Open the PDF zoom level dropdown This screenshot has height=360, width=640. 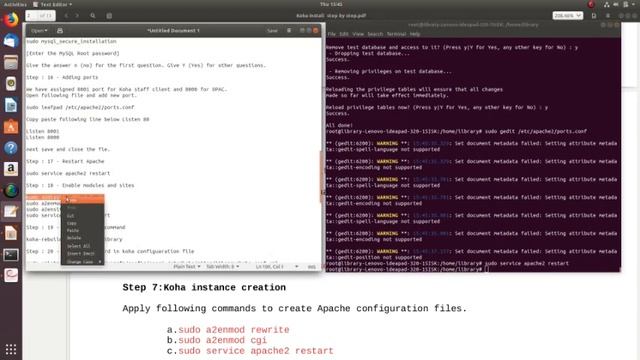[x=567, y=16]
